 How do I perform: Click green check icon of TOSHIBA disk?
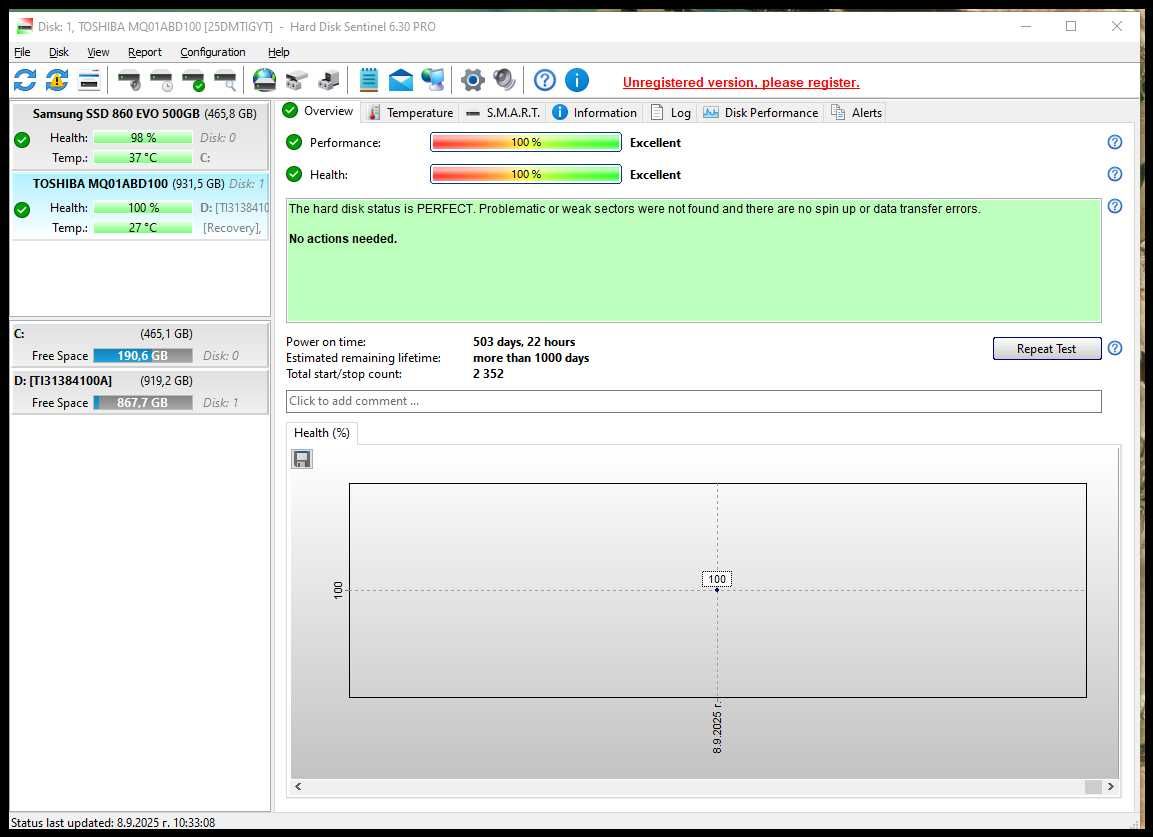pyautogui.click(x=22, y=210)
